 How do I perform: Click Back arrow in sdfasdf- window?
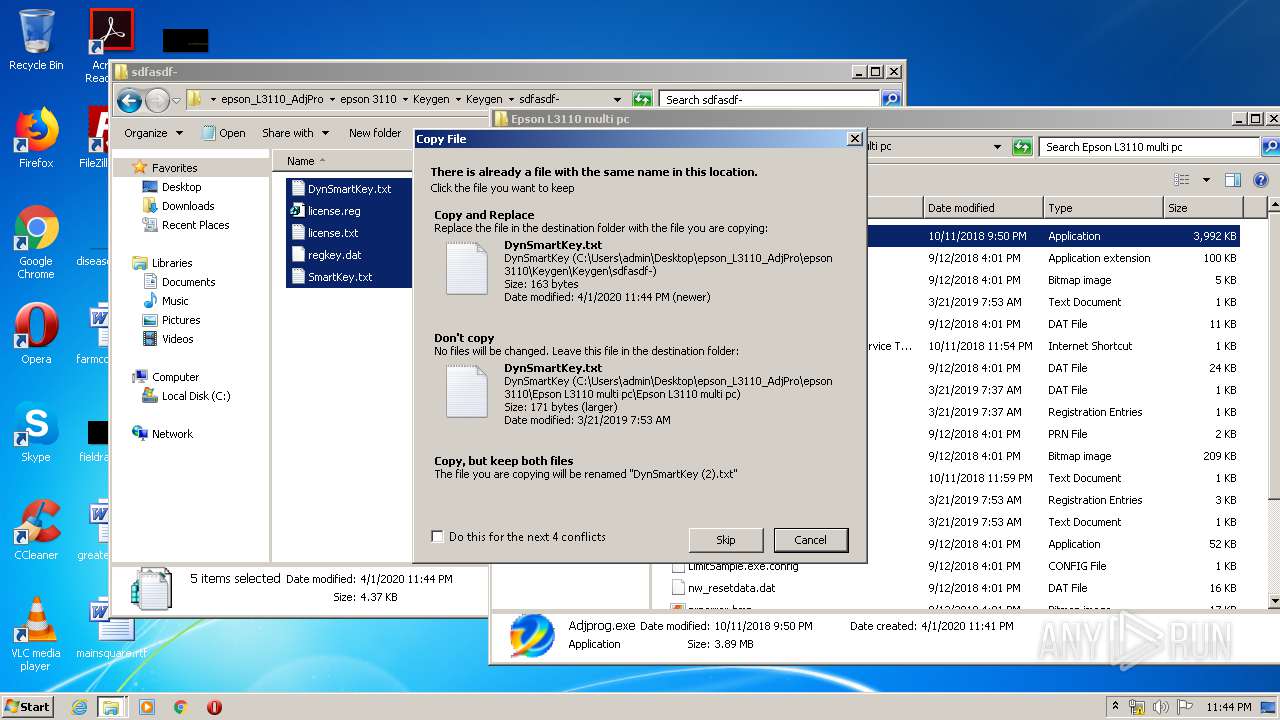point(129,100)
